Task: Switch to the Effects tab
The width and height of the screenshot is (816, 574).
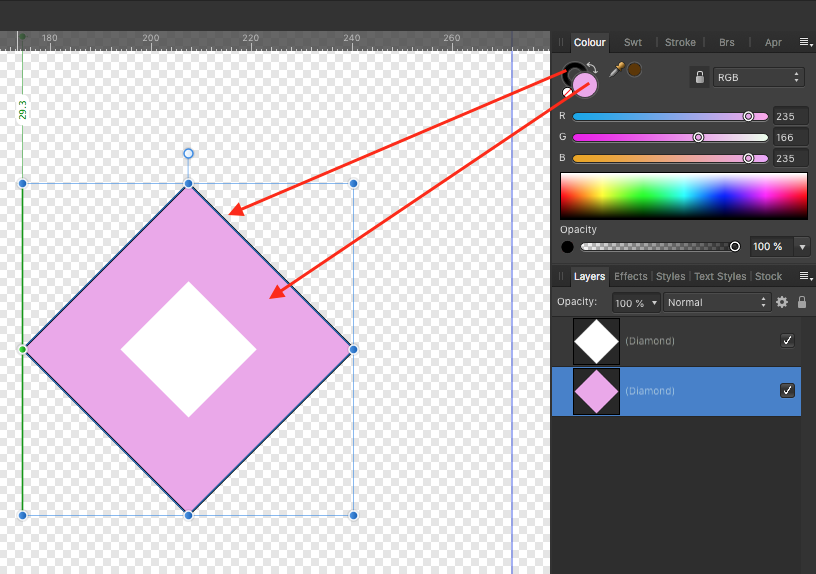Action: pyautogui.click(x=630, y=276)
